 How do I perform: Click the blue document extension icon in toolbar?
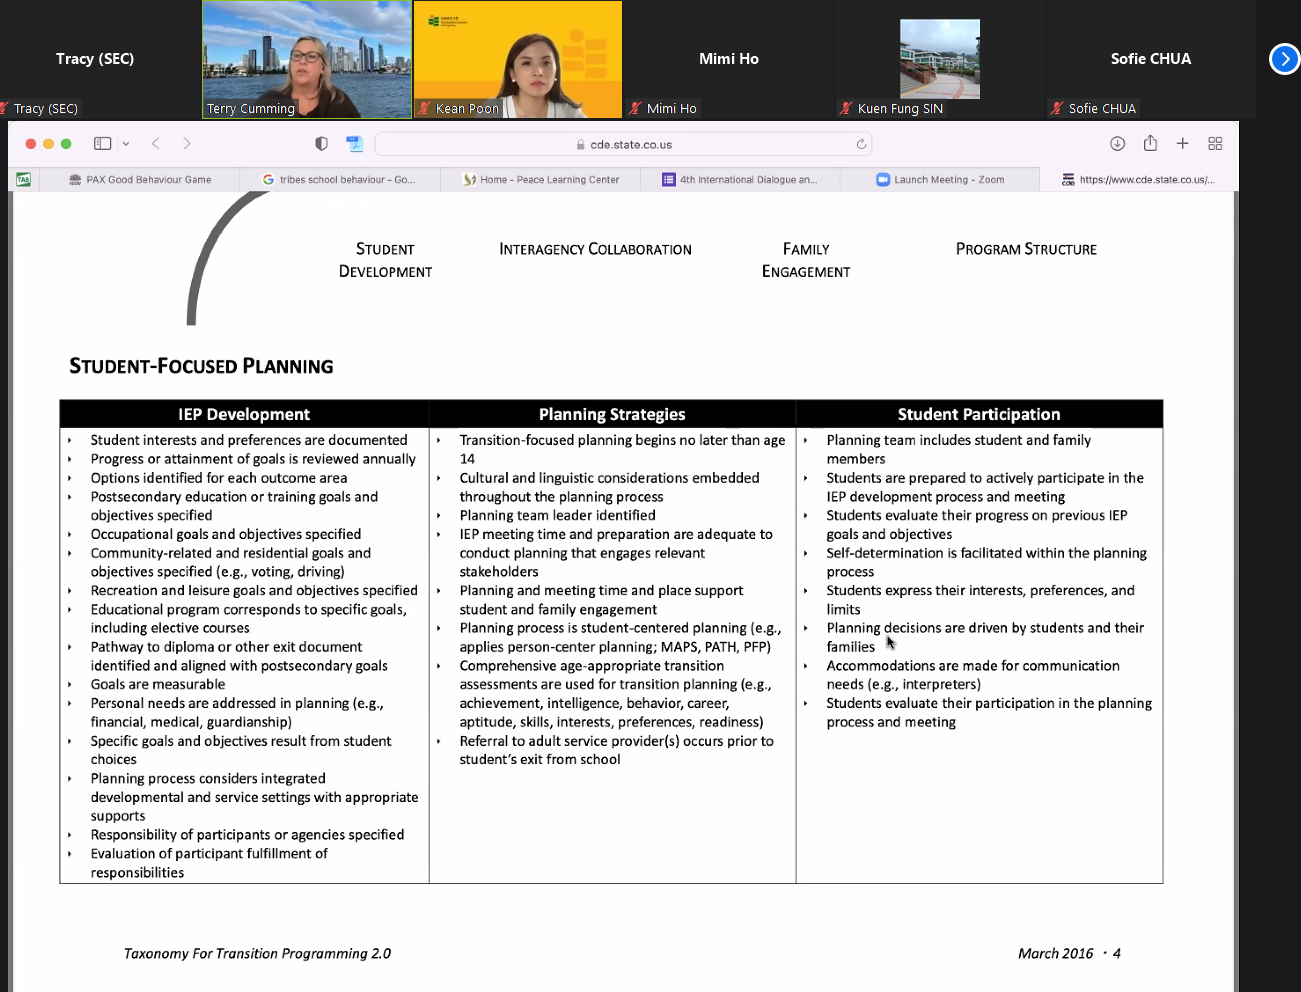(354, 144)
